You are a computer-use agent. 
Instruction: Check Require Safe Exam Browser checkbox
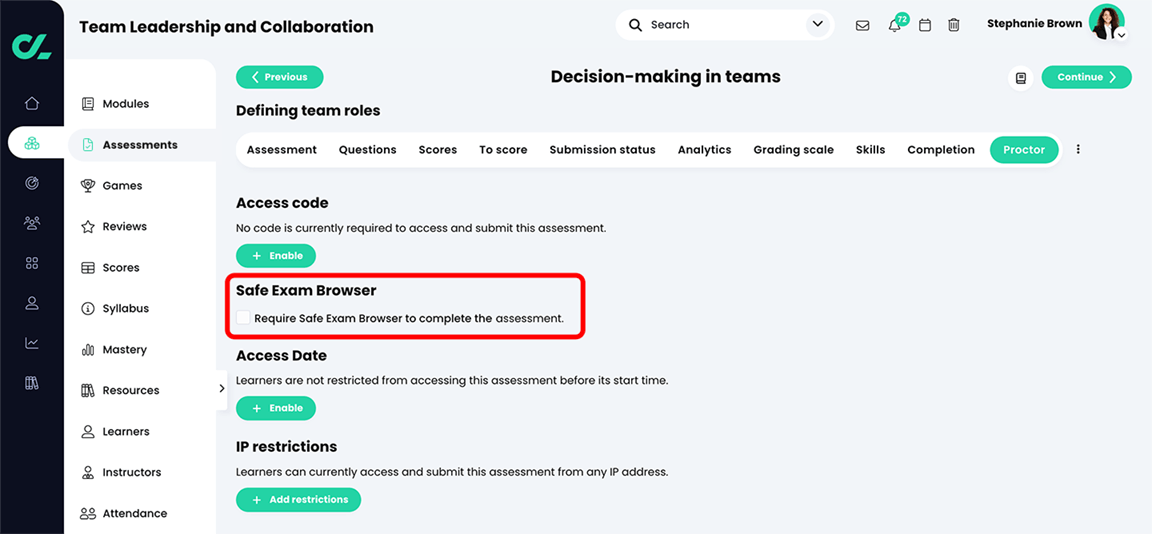pyautogui.click(x=243, y=318)
